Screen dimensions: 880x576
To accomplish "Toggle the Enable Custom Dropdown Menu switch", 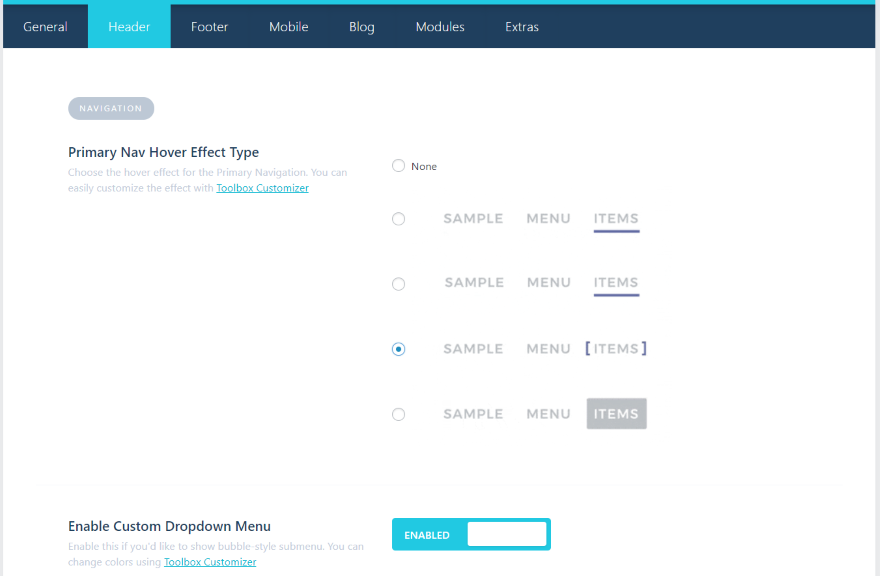I will tap(471, 534).
